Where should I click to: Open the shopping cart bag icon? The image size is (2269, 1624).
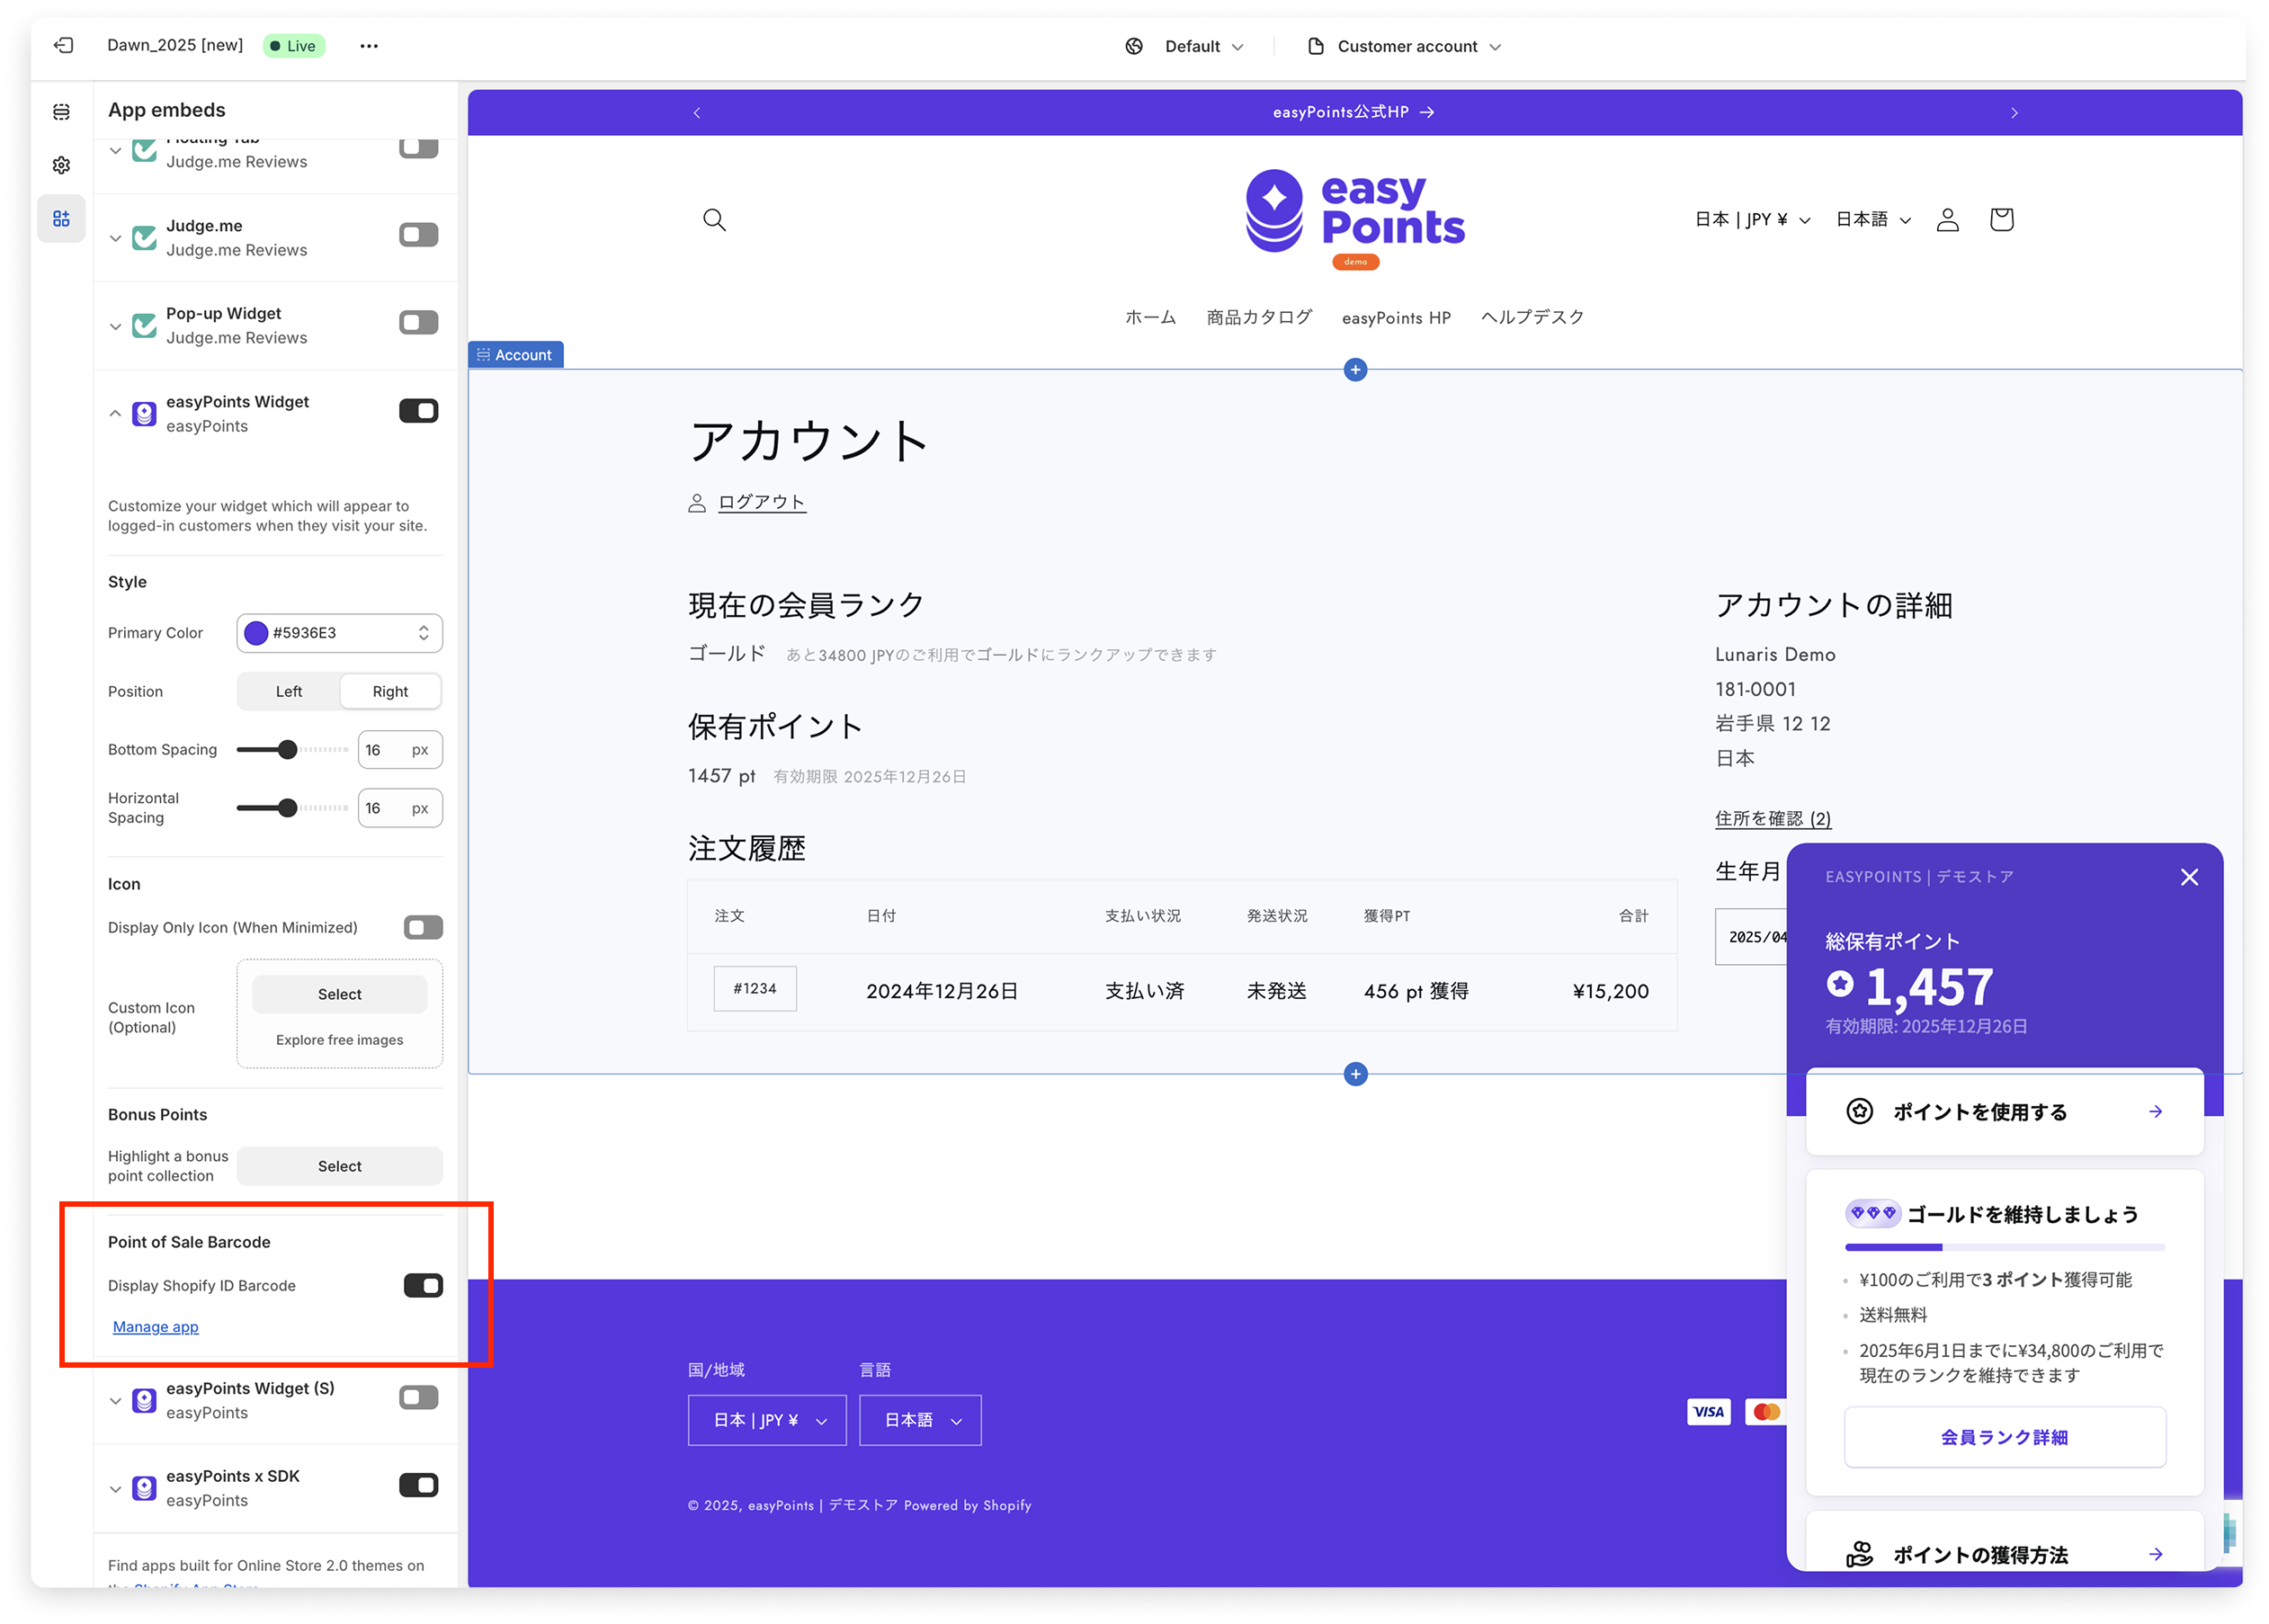pyautogui.click(x=2001, y=219)
